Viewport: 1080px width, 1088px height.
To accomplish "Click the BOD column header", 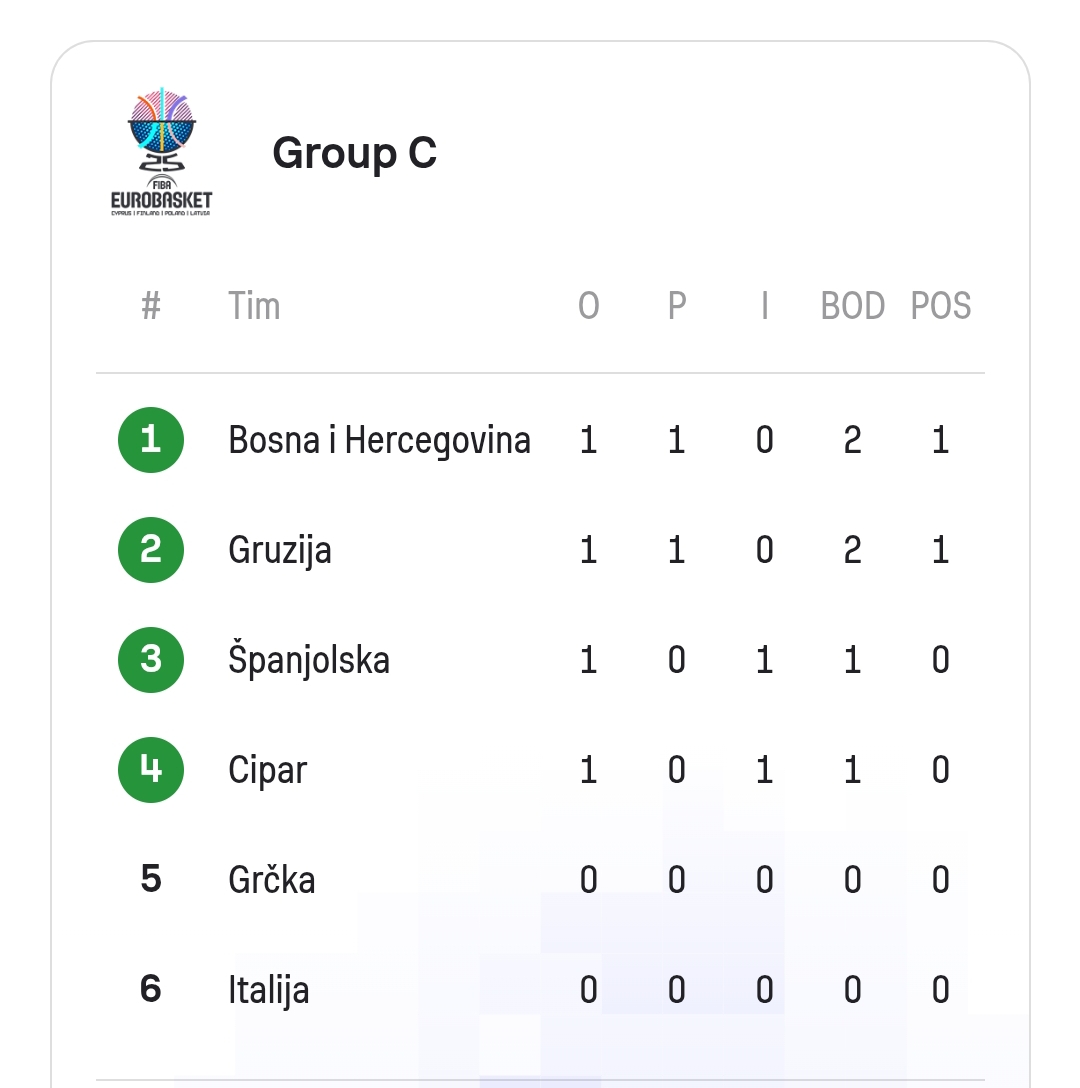I will tap(852, 306).
